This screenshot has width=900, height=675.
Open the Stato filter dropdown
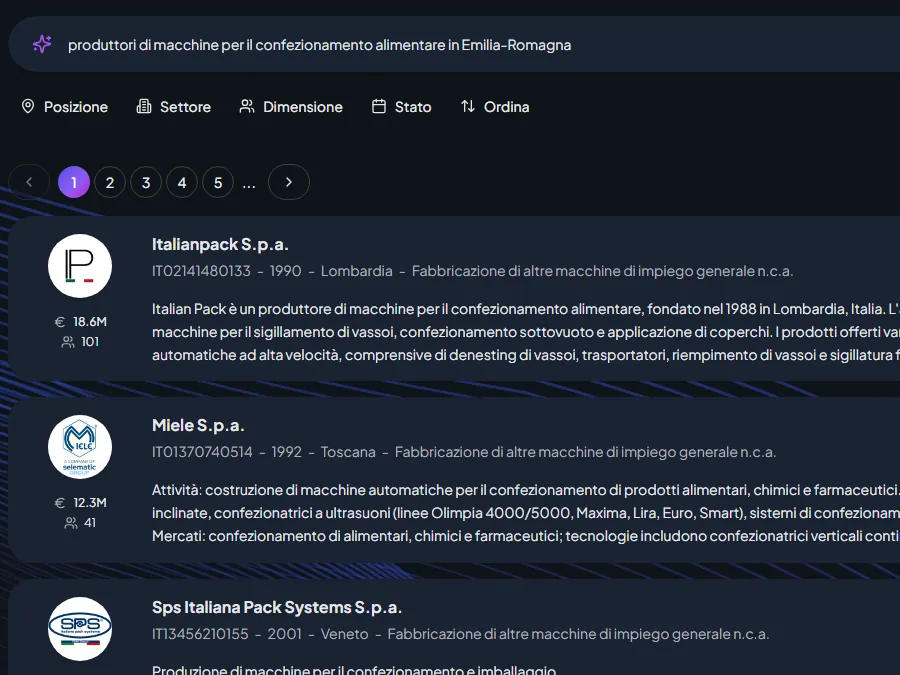coord(401,107)
